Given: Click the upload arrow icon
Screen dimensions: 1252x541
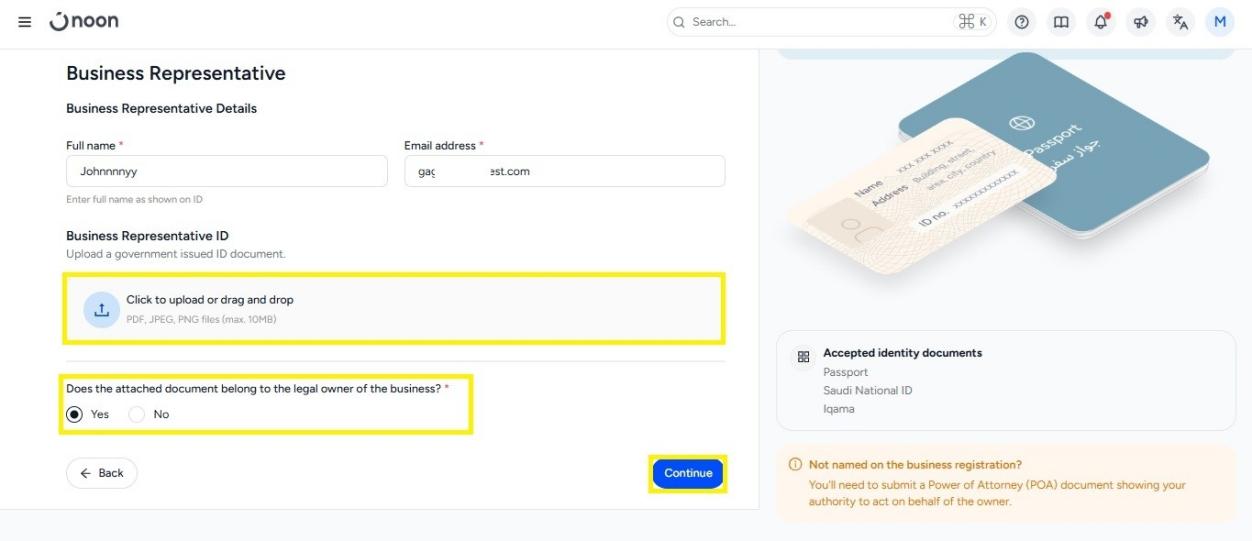Looking at the screenshot, I should (x=101, y=309).
